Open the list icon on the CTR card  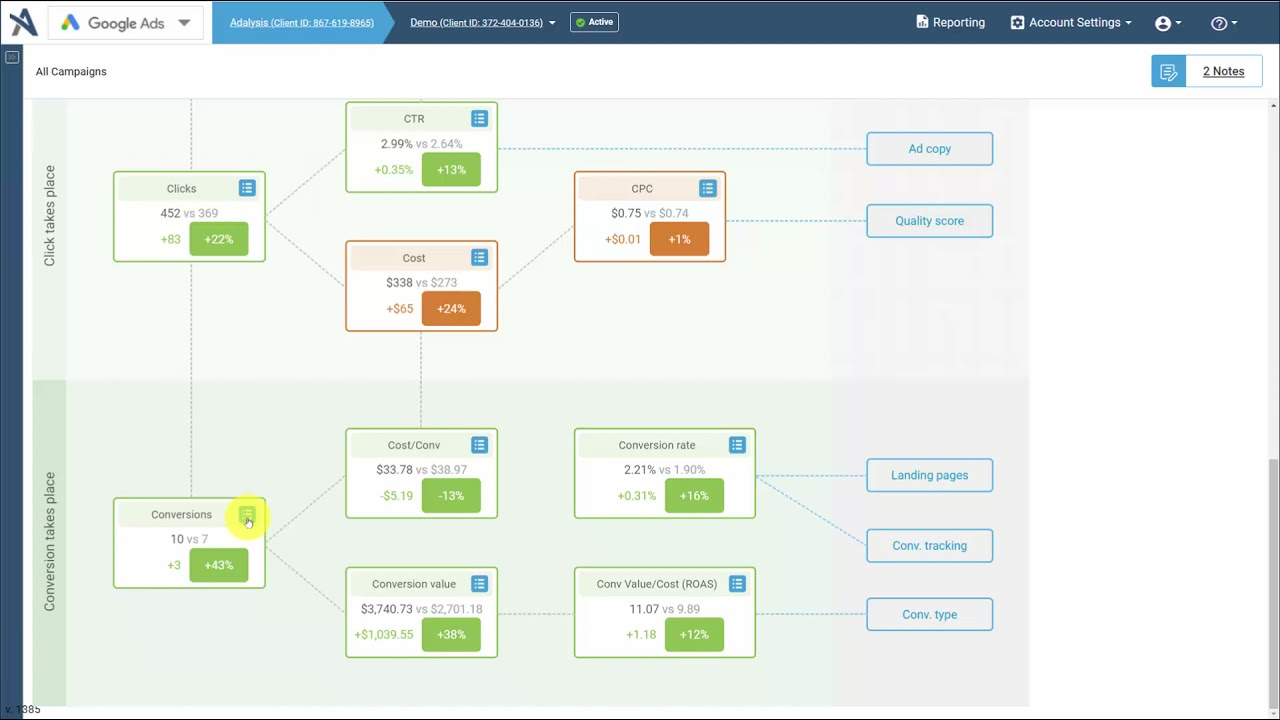[479, 118]
